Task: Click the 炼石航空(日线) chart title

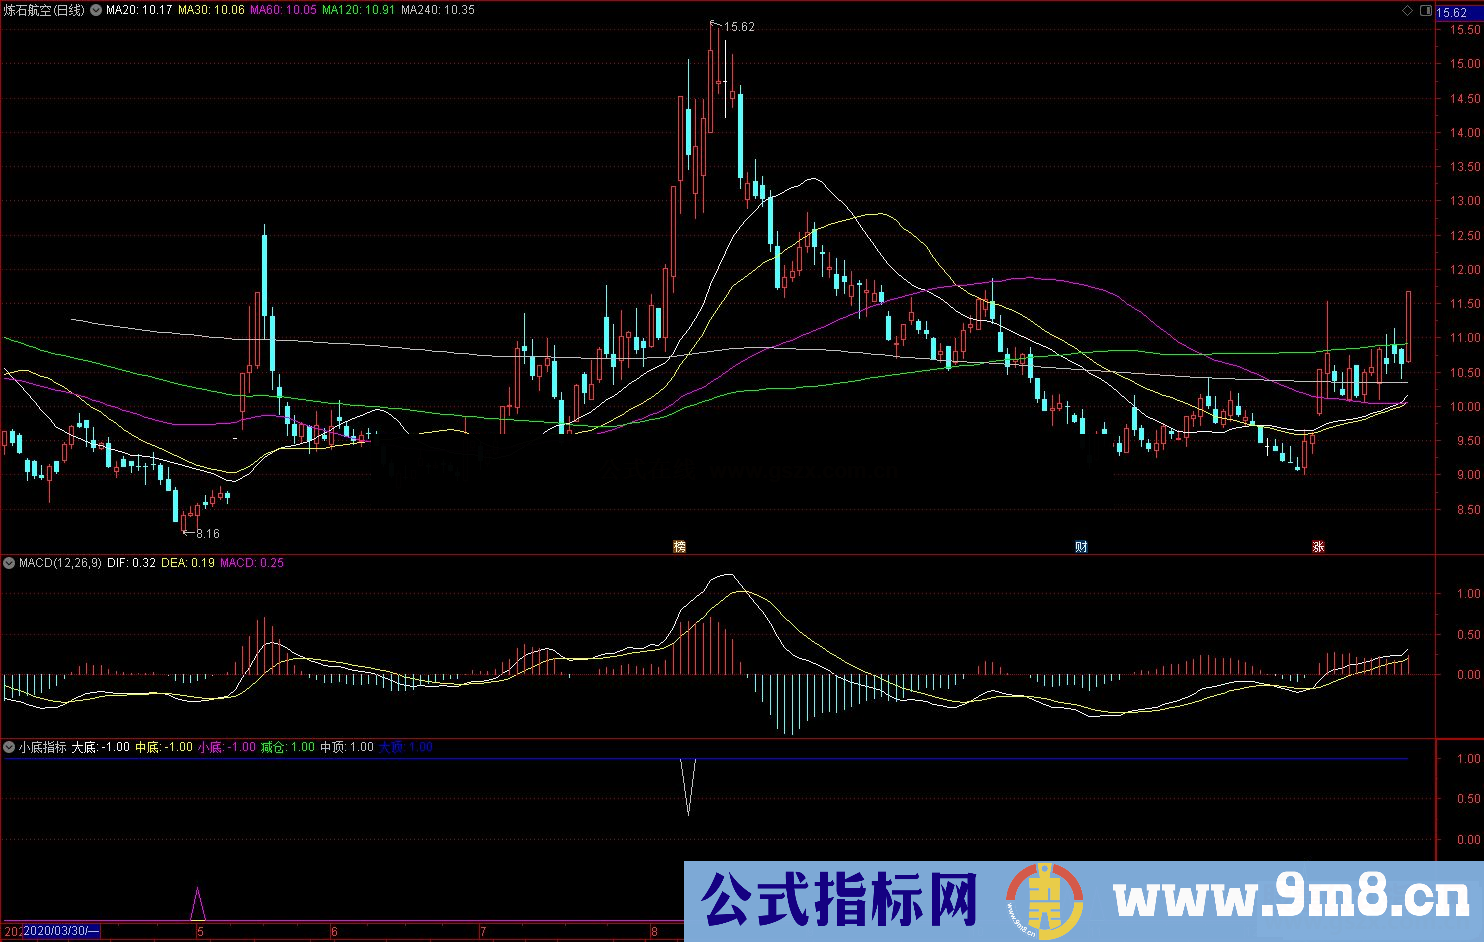Action: click(45, 10)
